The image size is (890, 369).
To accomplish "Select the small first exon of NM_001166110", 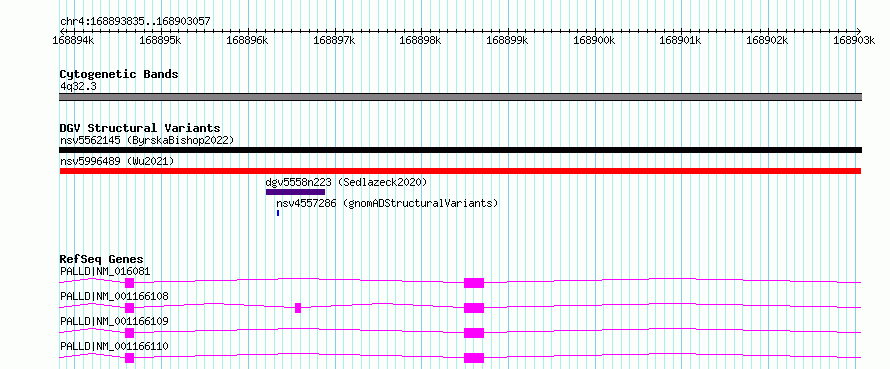I will tap(129, 358).
